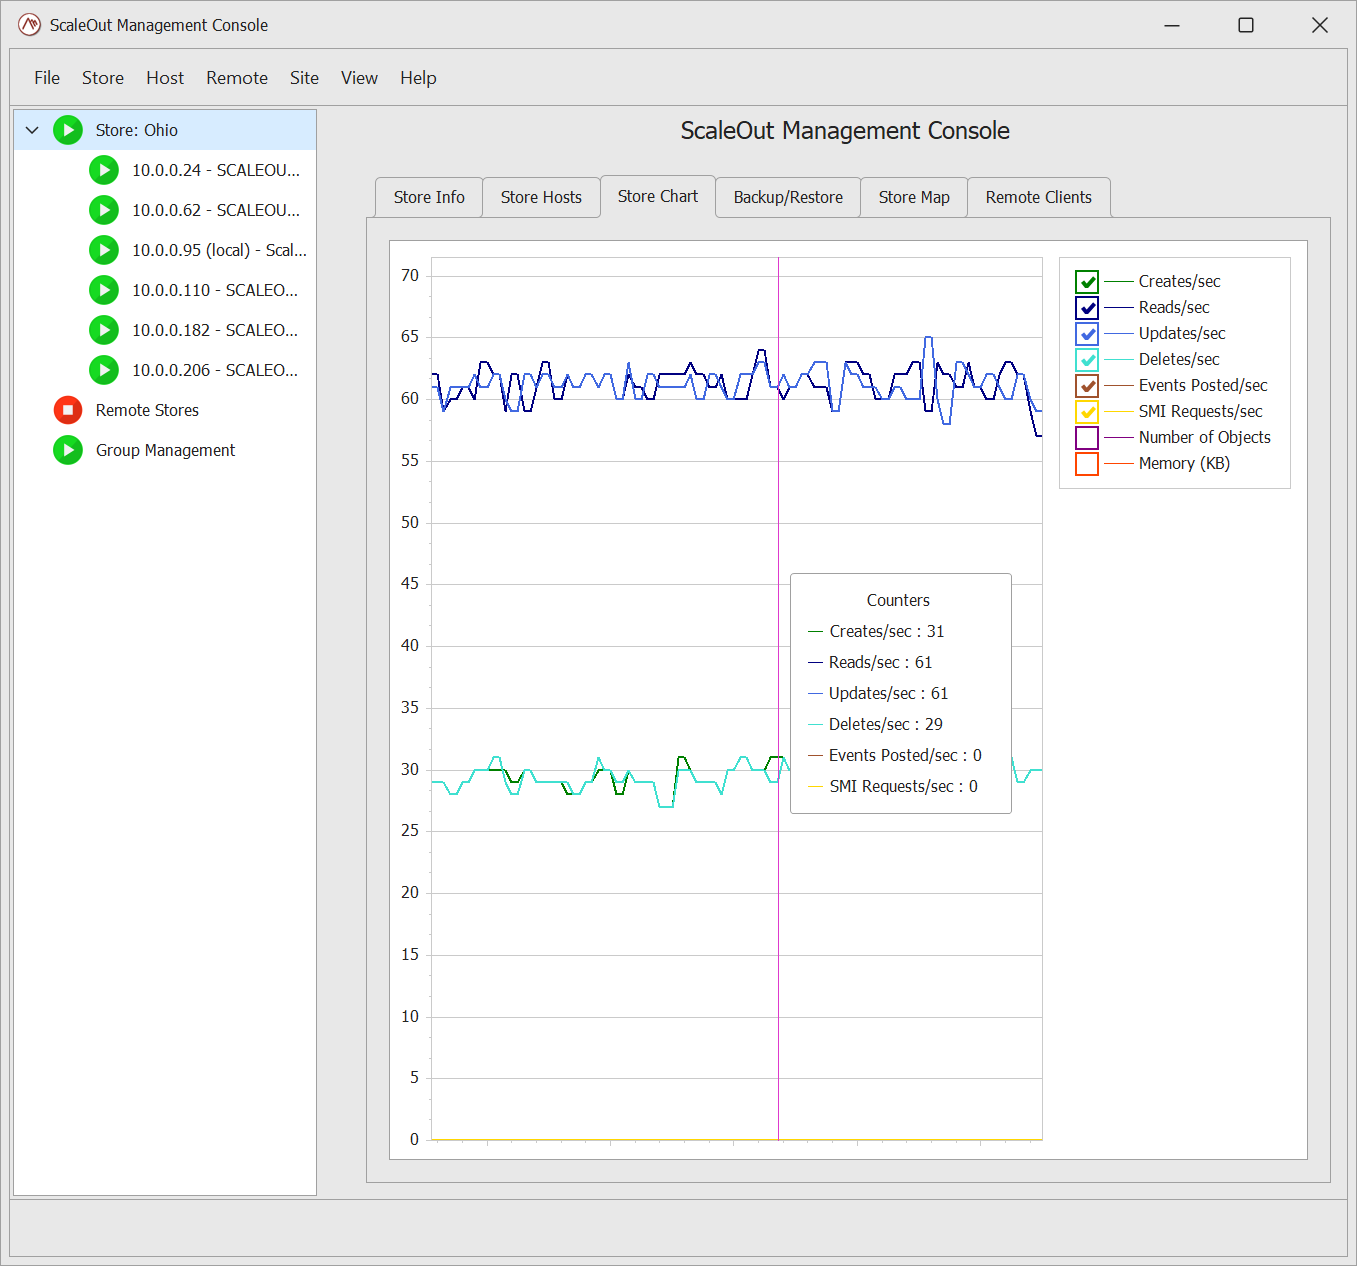The width and height of the screenshot is (1357, 1266).
Task: Switch to the Store Hosts tab
Action: (541, 197)
